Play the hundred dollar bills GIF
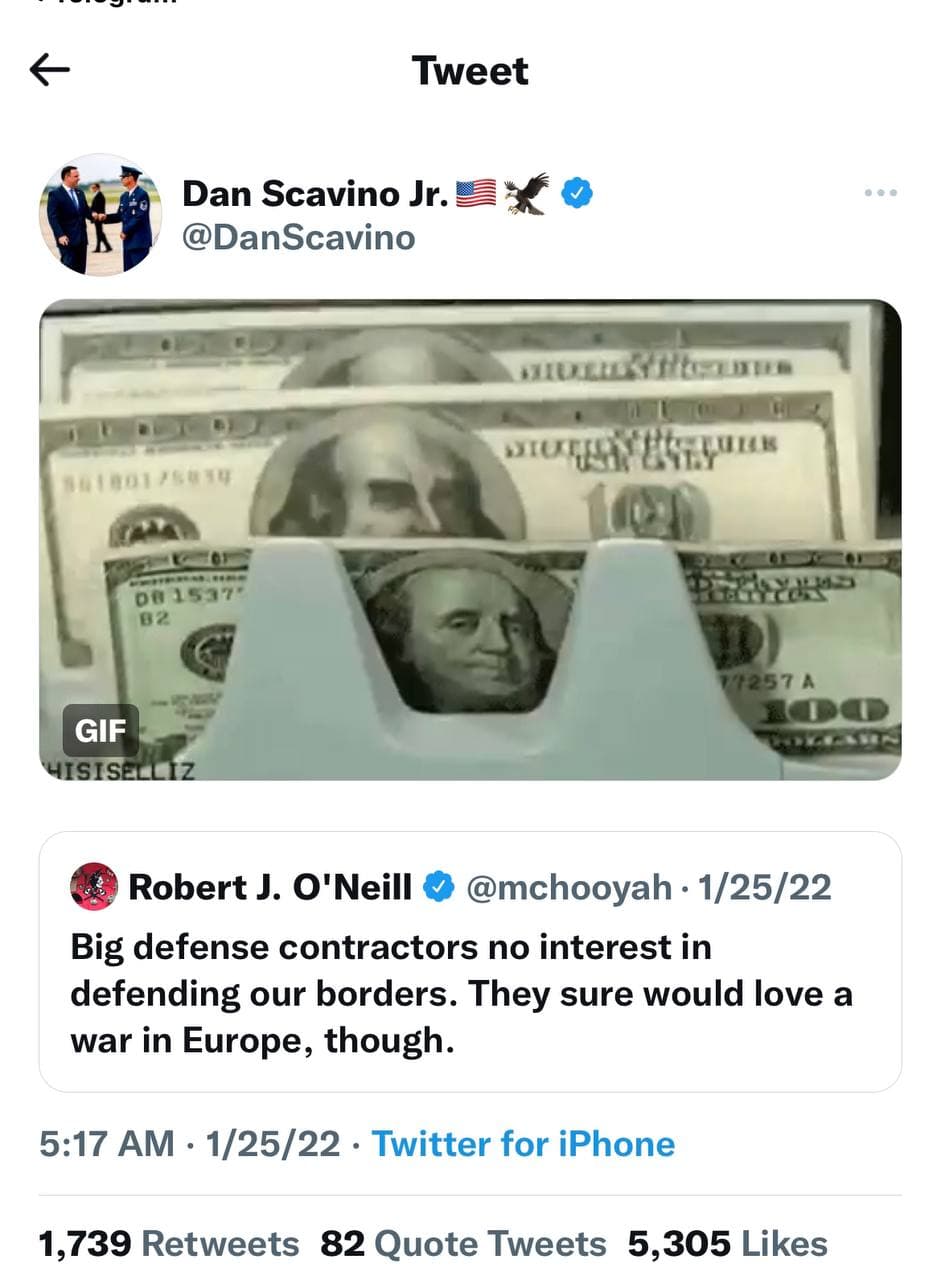The height and width of the screenshot is (1280, 941). click(470, 540)
